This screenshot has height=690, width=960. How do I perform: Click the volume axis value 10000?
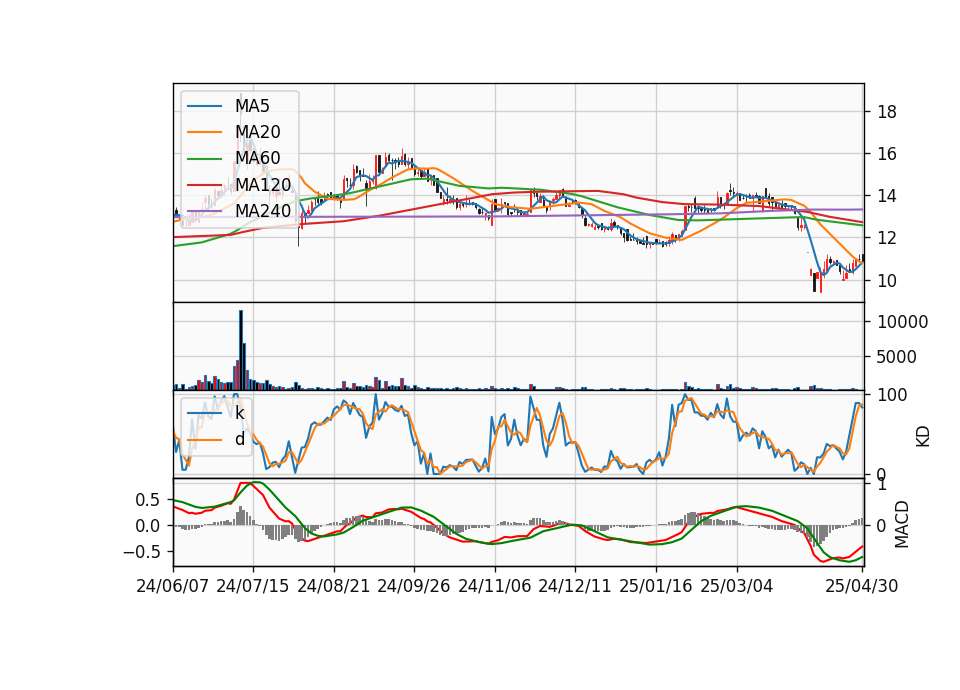pyautogui.click(x=902, y=322)
